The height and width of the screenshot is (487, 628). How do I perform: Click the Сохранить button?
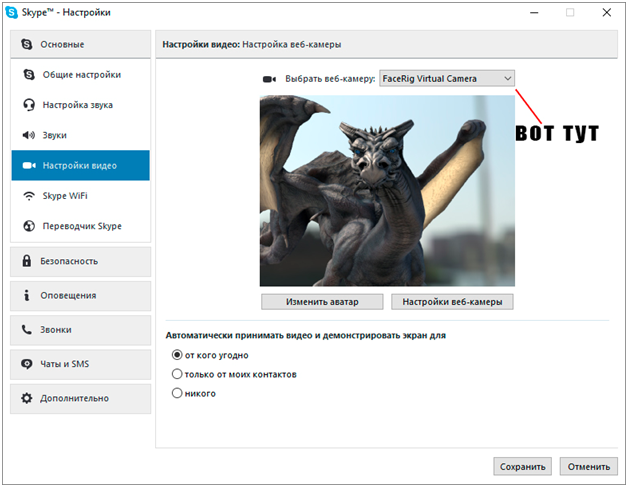pyautogui.click(x=522, y=467)
